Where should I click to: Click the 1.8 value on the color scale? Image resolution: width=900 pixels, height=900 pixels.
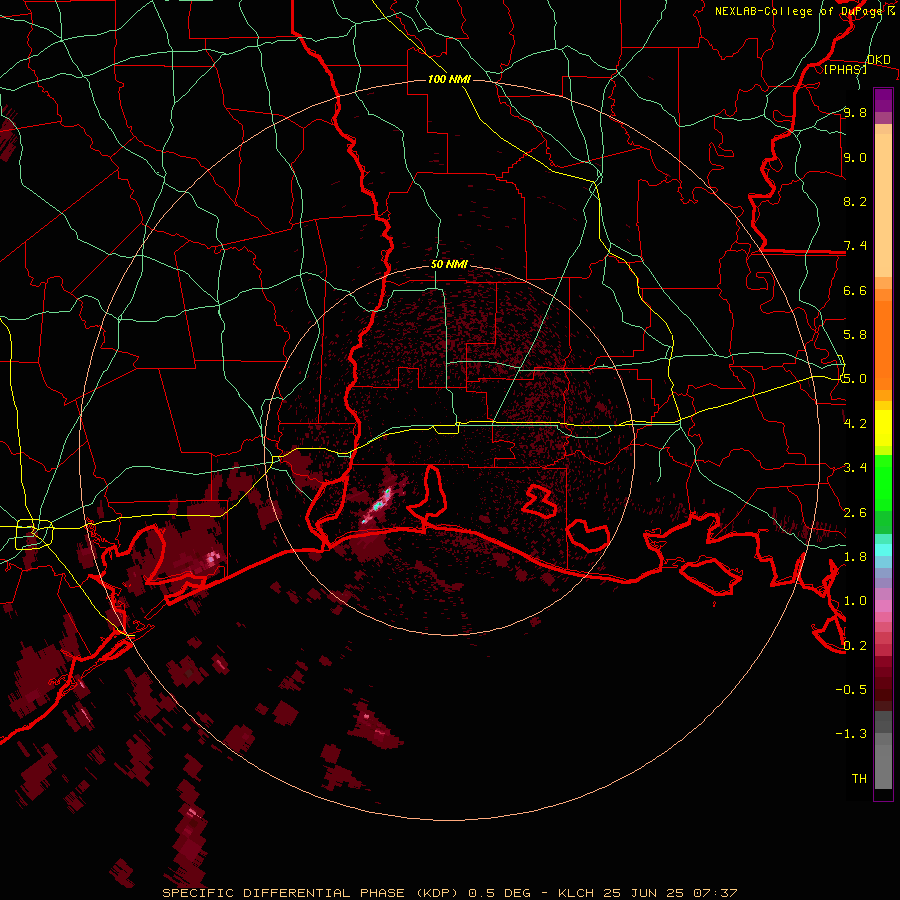(x=855, y=557)
